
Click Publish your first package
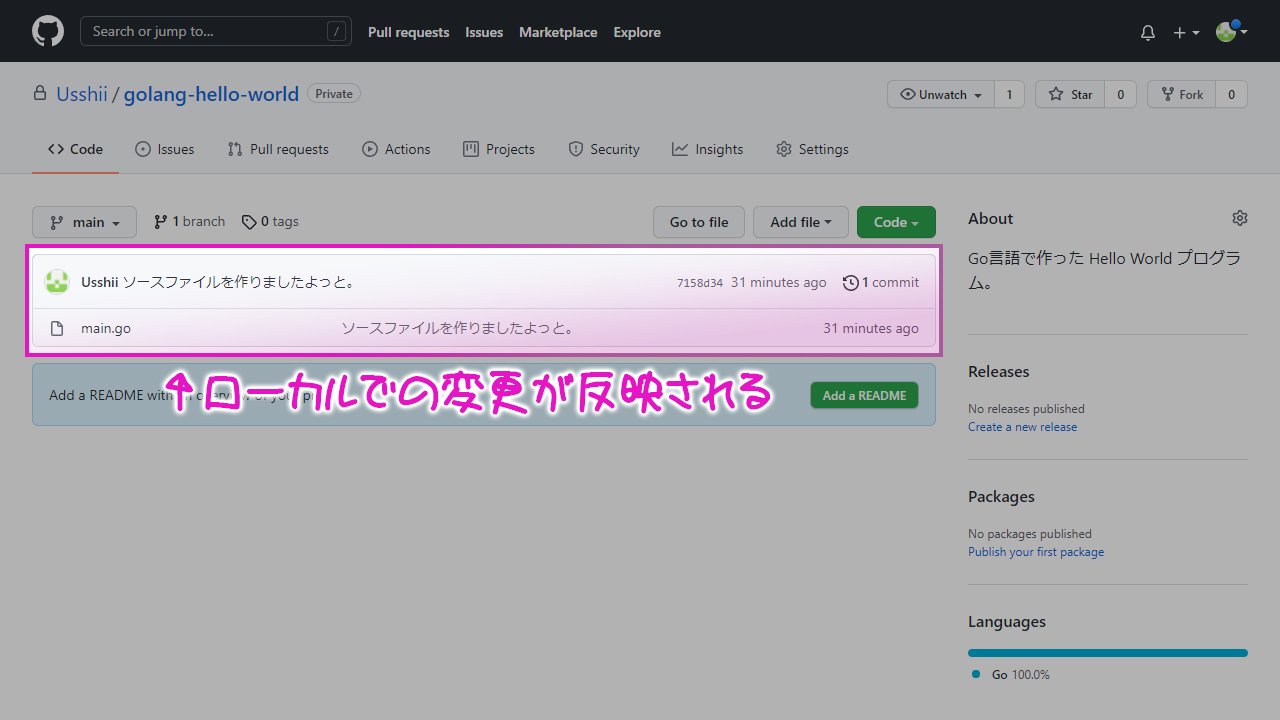point(1036,552)
